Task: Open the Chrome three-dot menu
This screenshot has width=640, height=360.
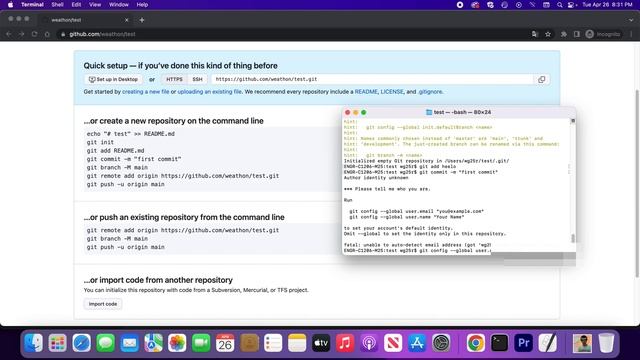Action: (631, 34)
